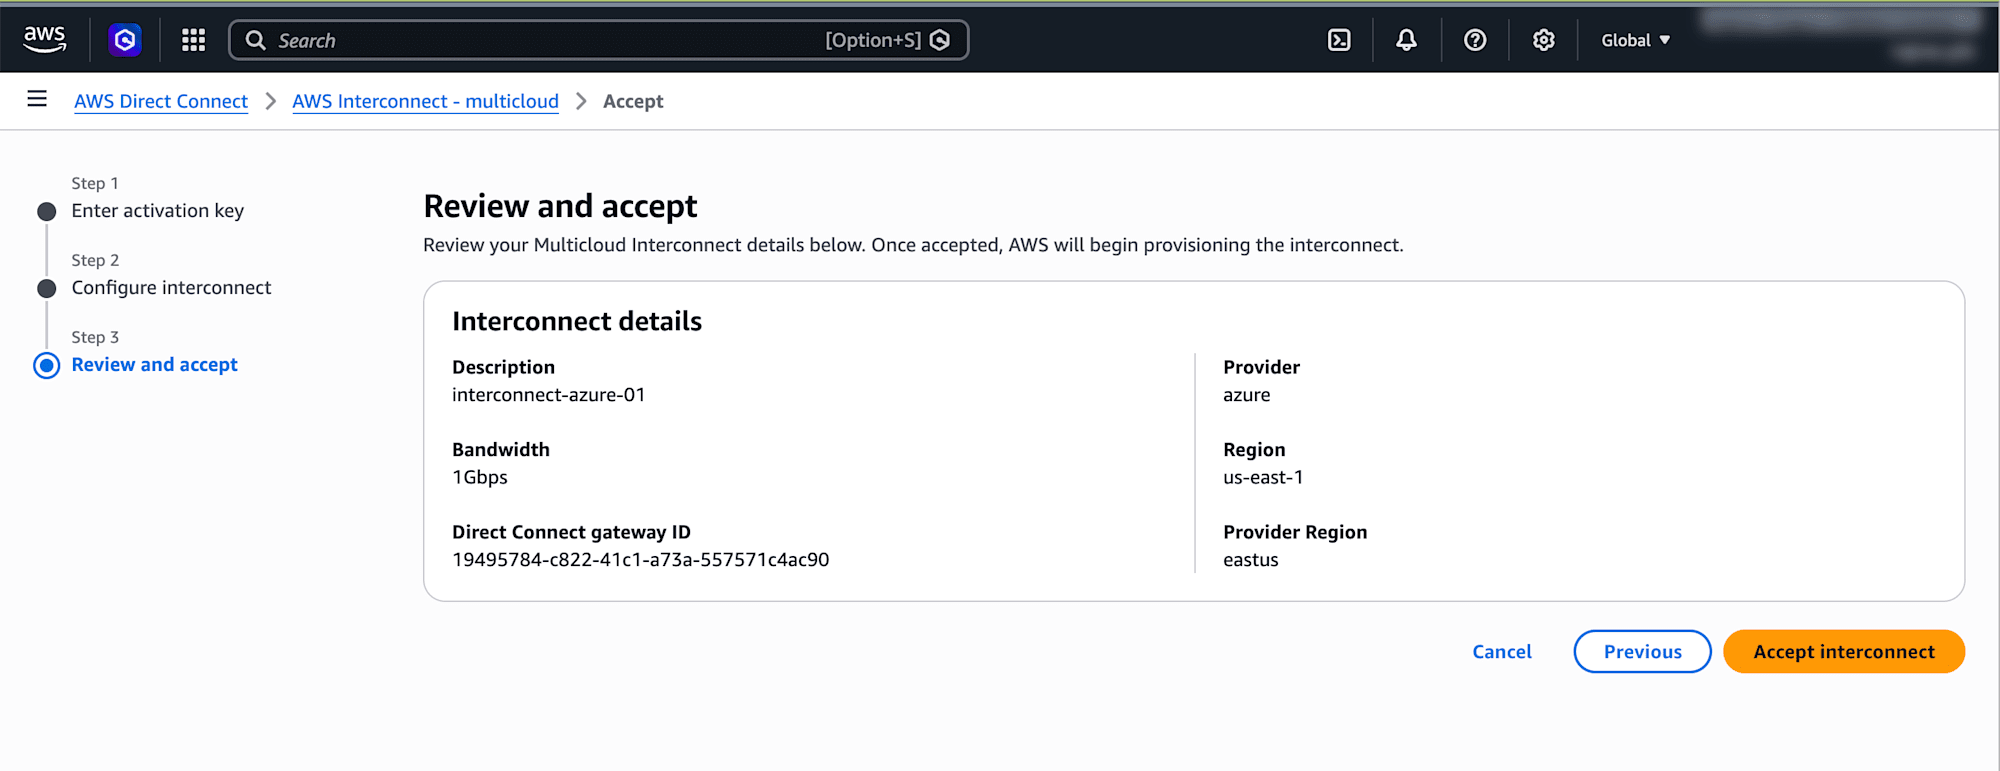Go back to Step 1 Enter activation key
Screen dimensions: 2000x771
tap(157, 211)
